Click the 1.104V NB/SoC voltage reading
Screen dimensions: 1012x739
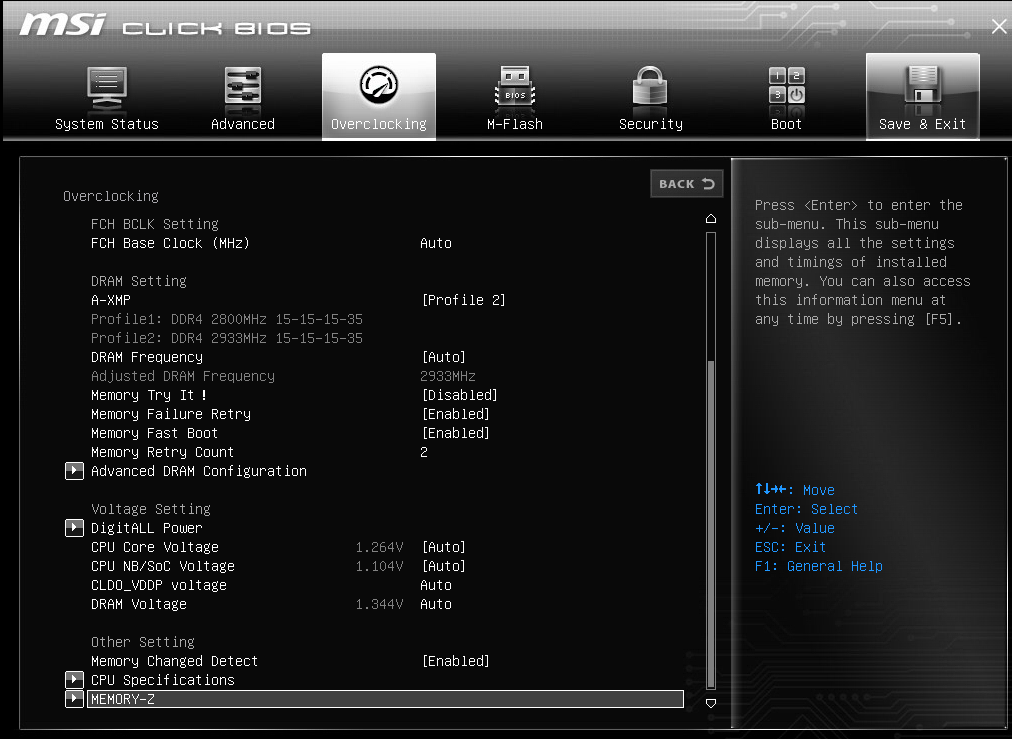point(380,566)
